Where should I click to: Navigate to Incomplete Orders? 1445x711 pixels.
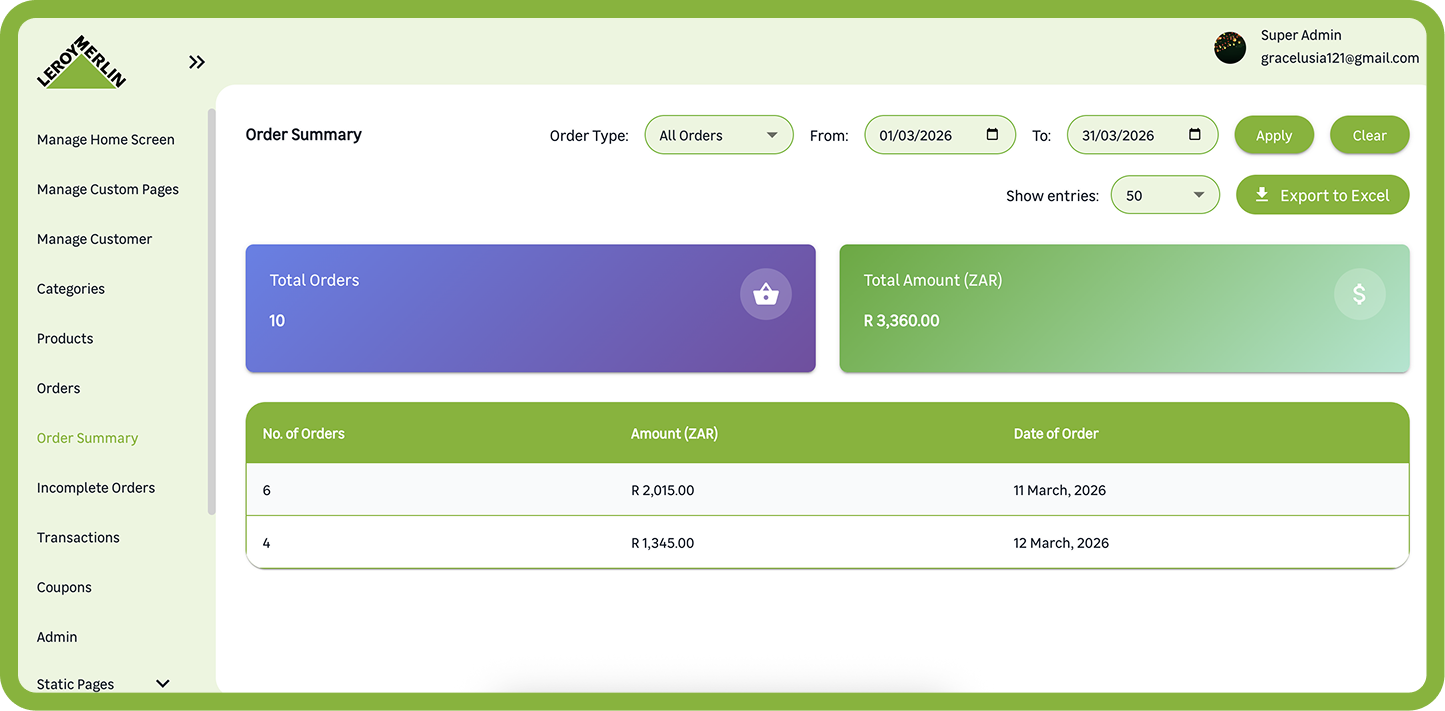tap(96, 488)
